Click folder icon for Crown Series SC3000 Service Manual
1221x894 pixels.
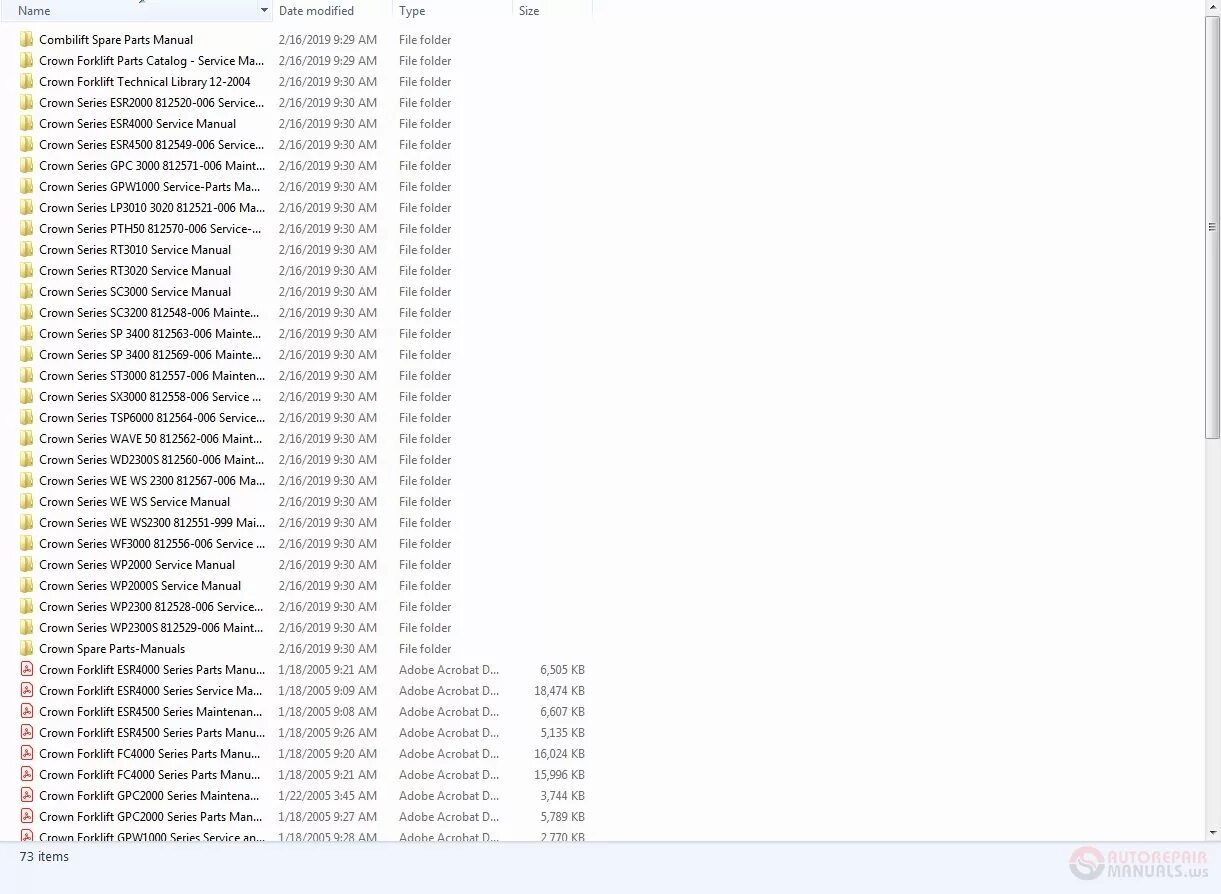[x=27, y=292]
